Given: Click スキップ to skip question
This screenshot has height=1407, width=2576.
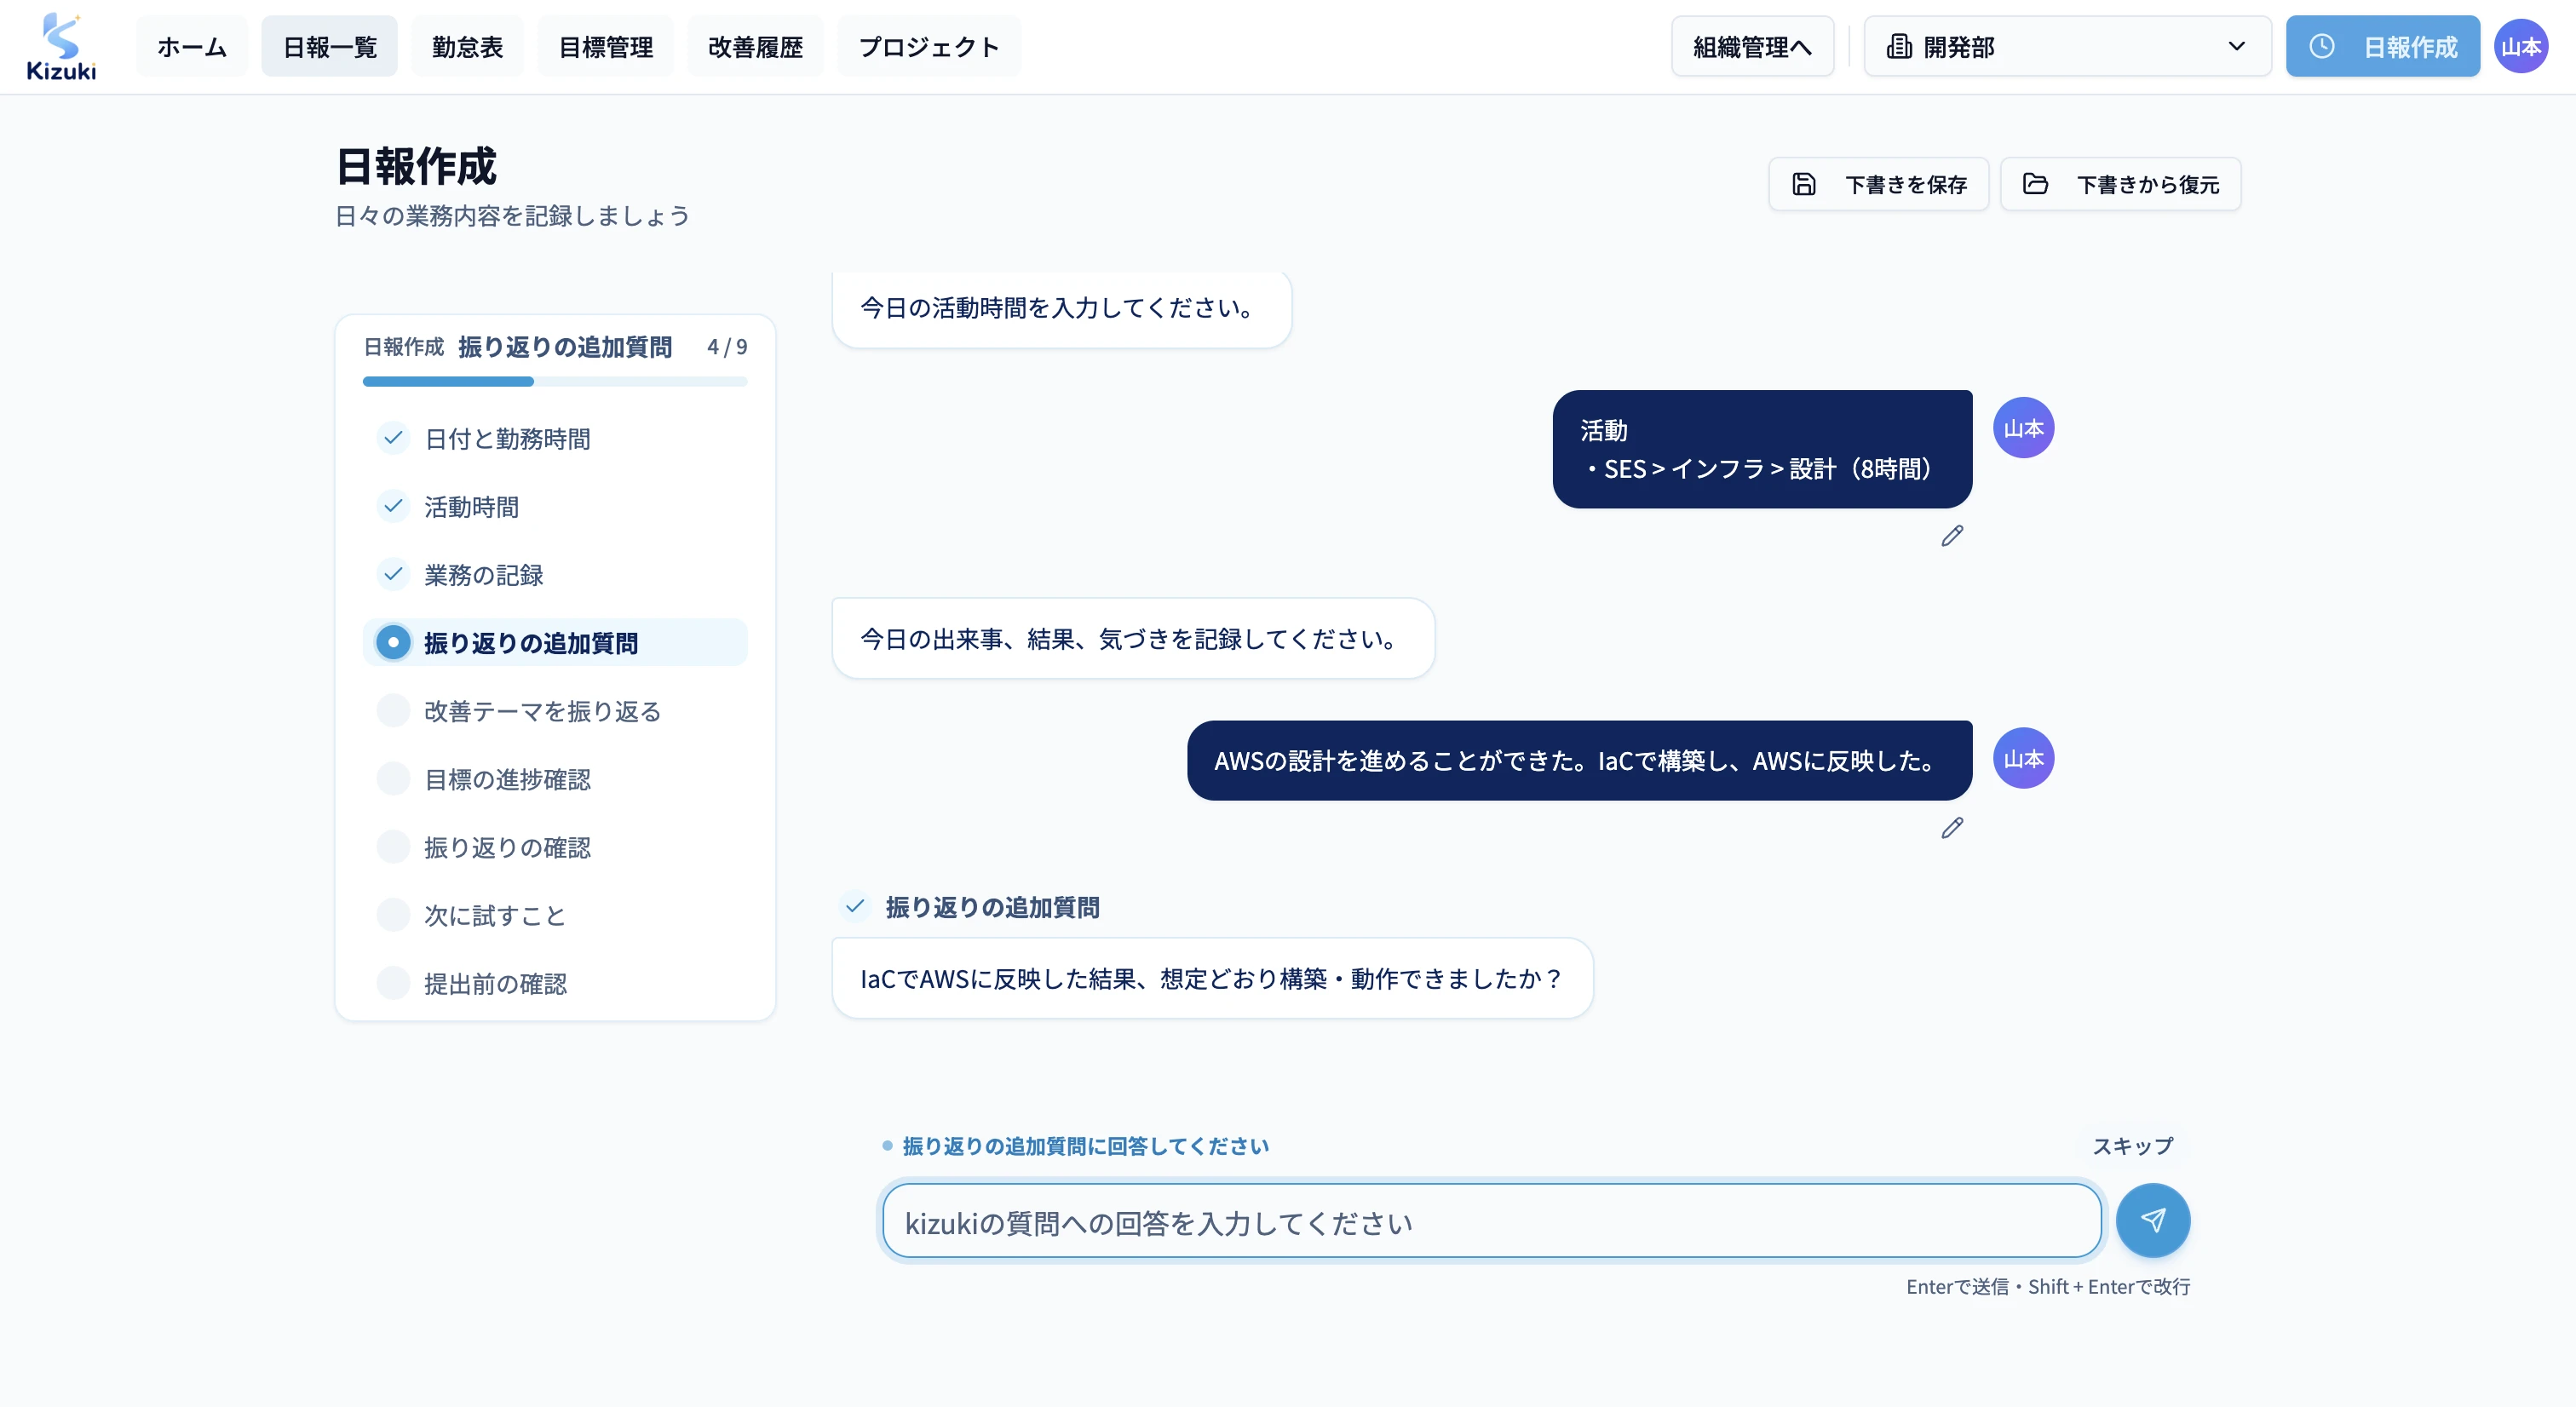Looking at the screenshot, I should tap(2132, 1146).
